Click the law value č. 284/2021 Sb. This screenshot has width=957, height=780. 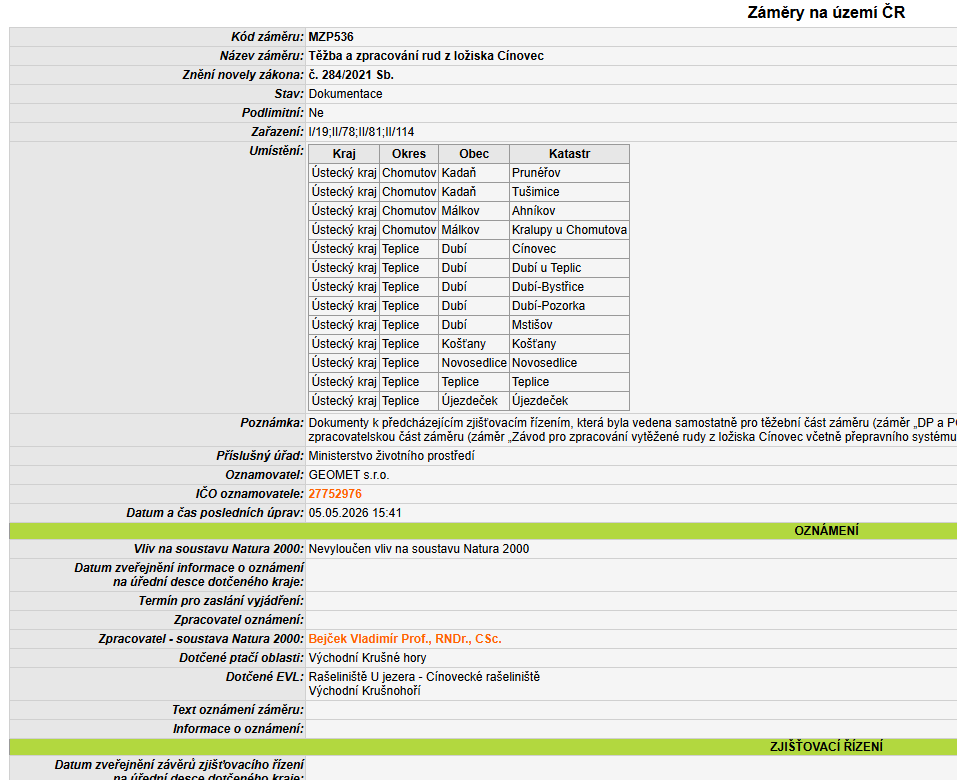tap(351, 74)
